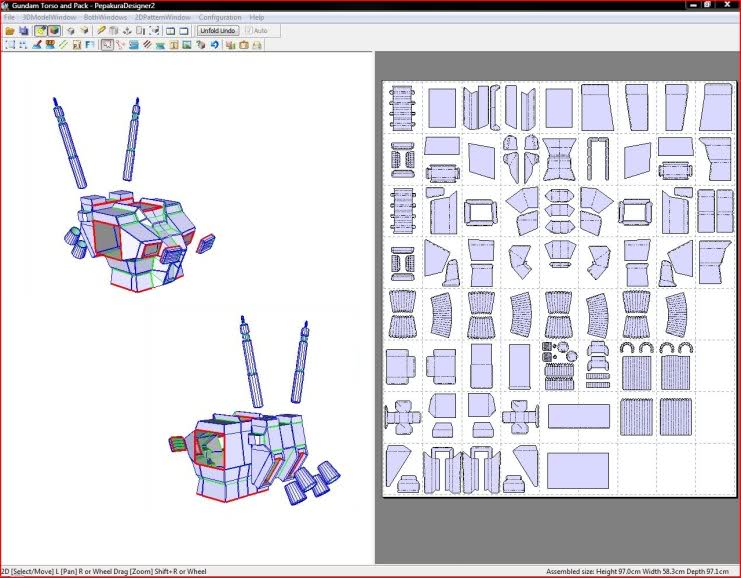Image resolution: width=741 pixels, height=578 pixels.
Task: Click the page with ruler icon
Action: click(140, 31)
